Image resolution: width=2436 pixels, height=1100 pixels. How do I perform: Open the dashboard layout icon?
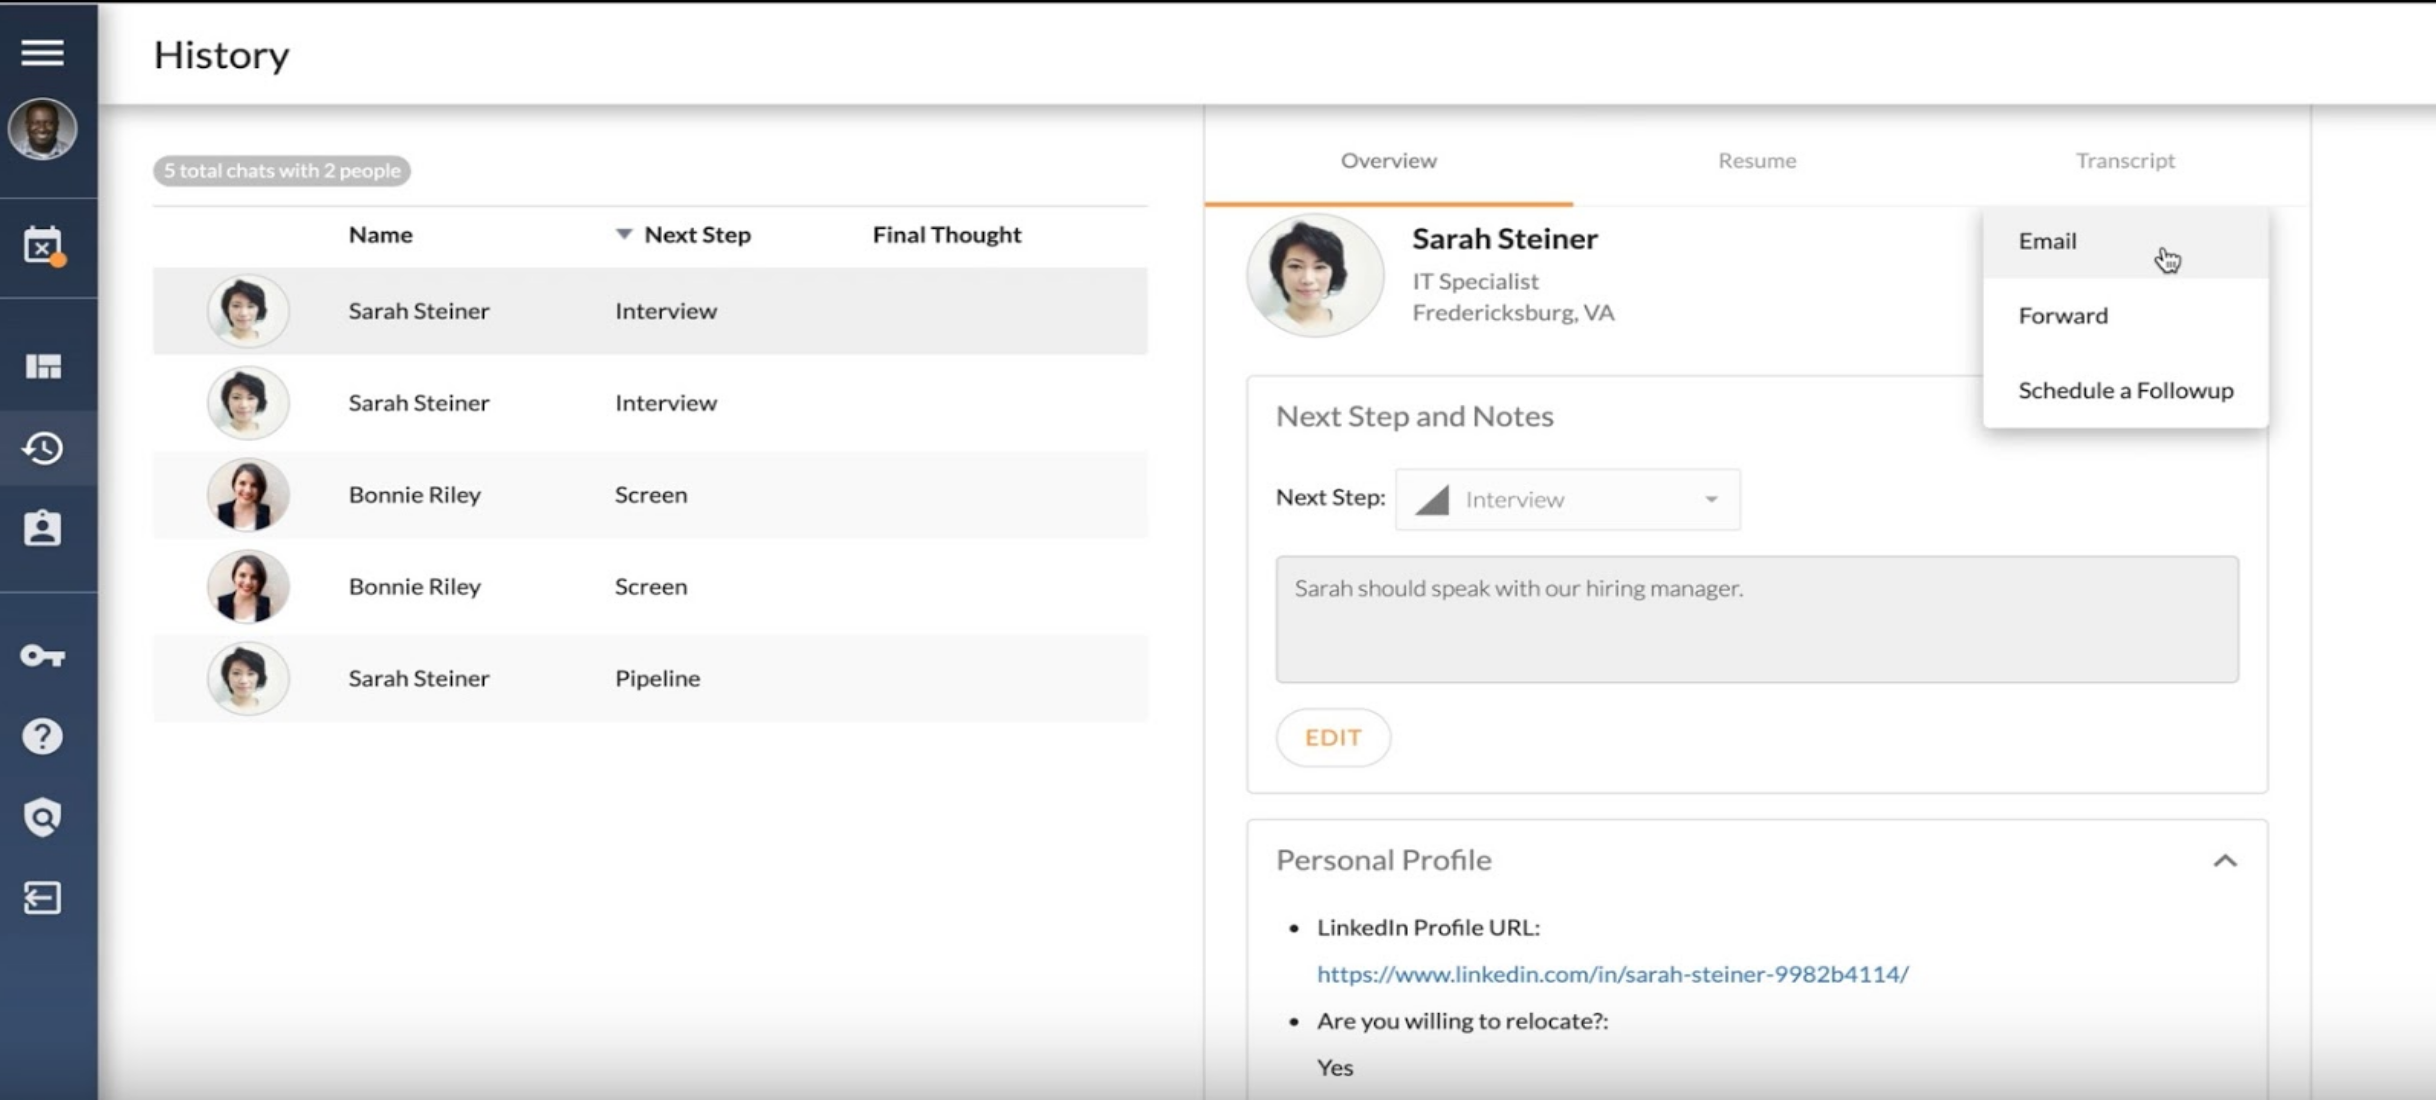click(43, 366)
